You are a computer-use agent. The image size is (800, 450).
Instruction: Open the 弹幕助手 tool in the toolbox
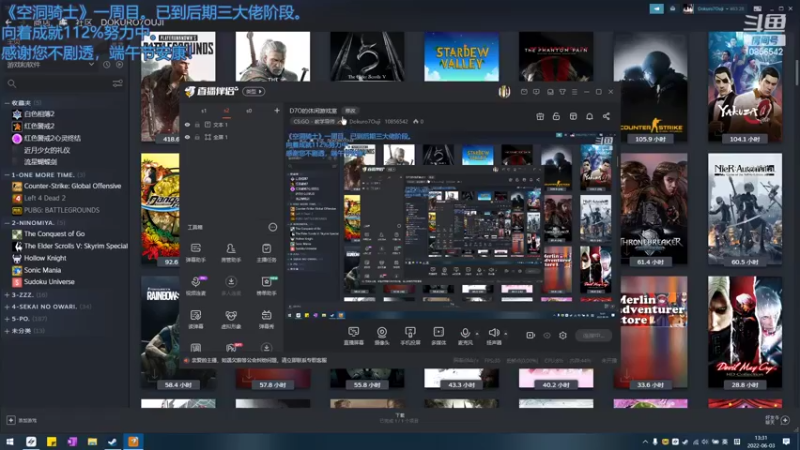196,253
